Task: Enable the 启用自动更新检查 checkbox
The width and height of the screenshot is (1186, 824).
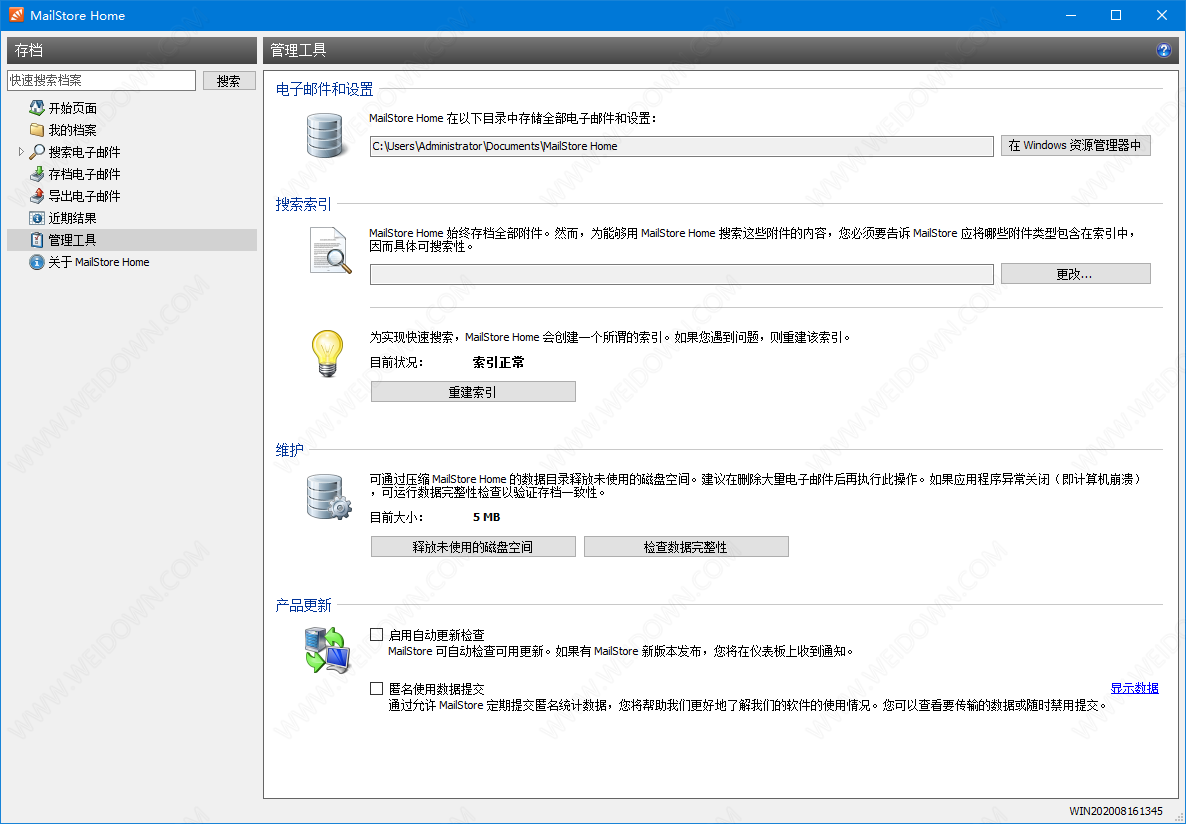Action: 376,635
